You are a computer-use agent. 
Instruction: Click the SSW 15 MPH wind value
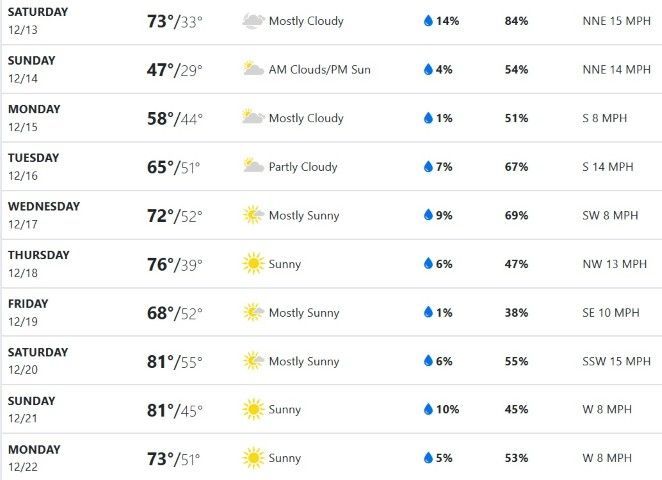coord(615,361)
